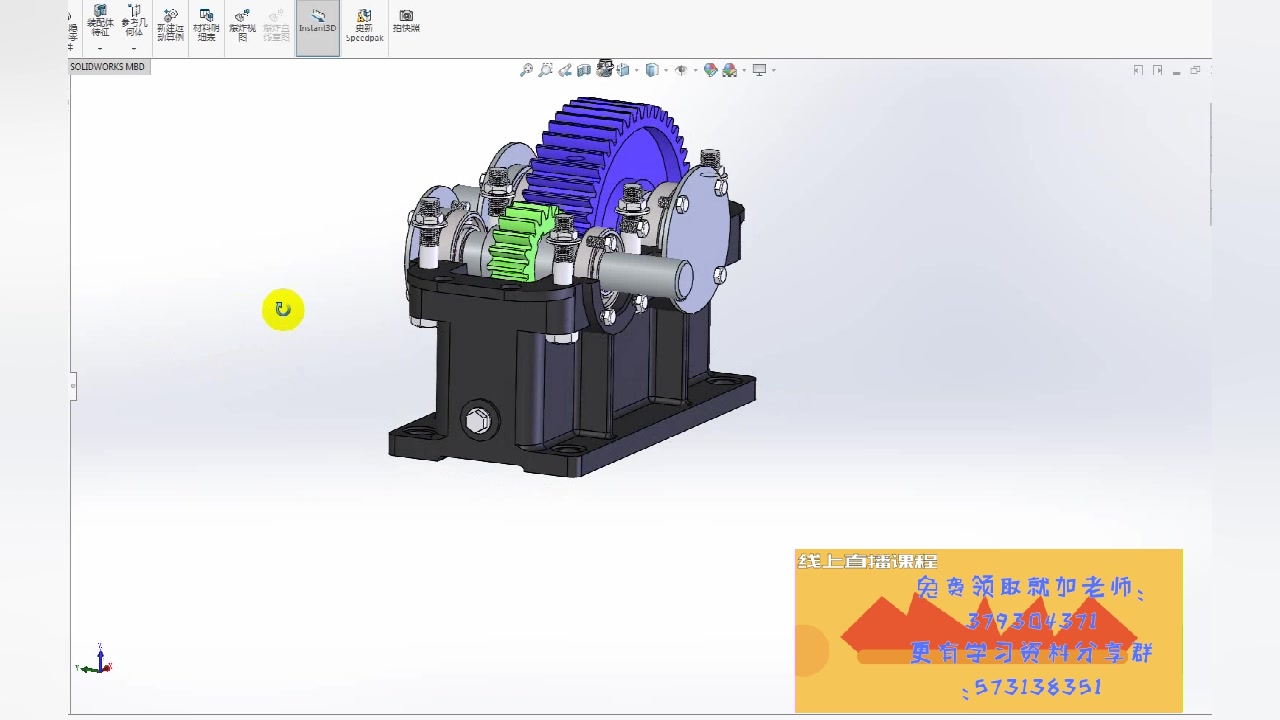Screen dimensions: 1280x720
Task: Click the Previous View icon
Action: click(x=565, y=70)
